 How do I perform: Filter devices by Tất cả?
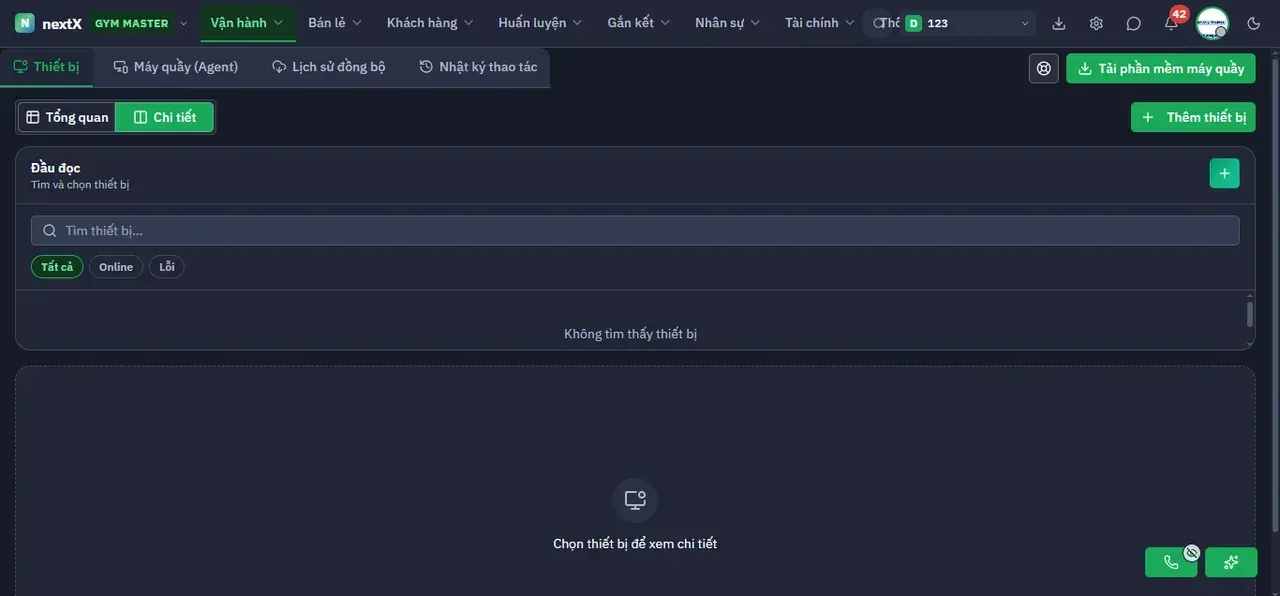(57, 267)
